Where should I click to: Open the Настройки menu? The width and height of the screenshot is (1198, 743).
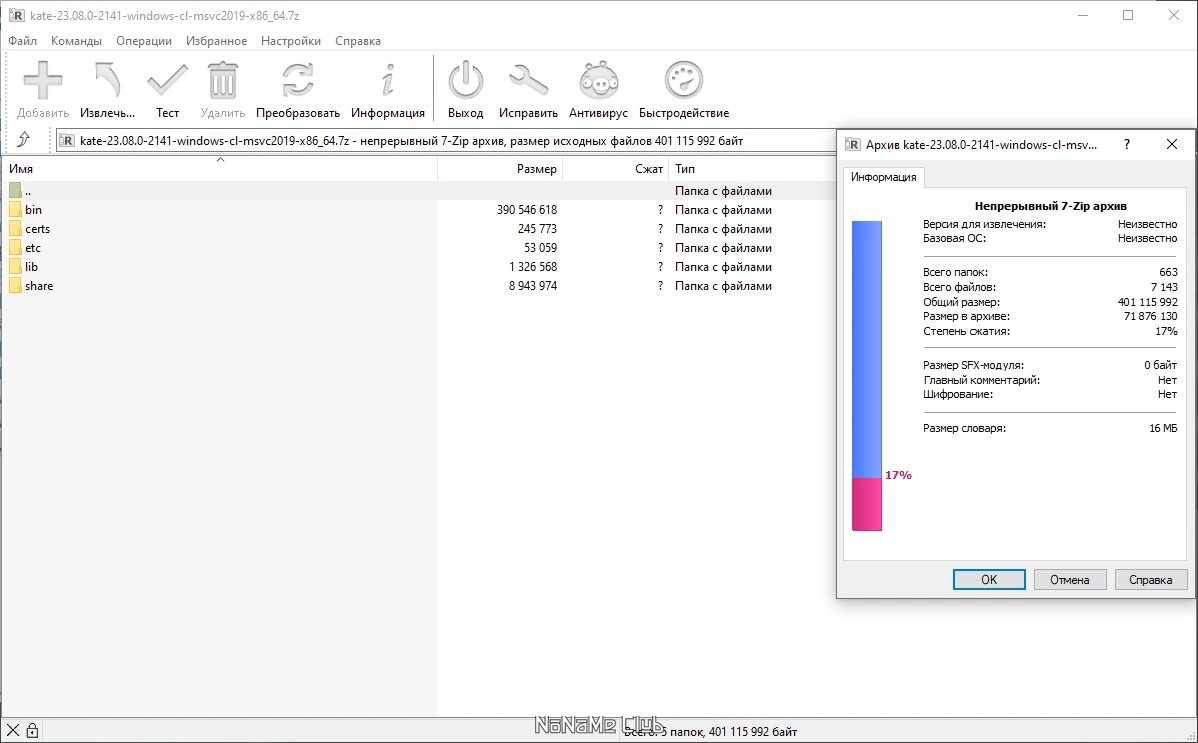pos(291,41)
